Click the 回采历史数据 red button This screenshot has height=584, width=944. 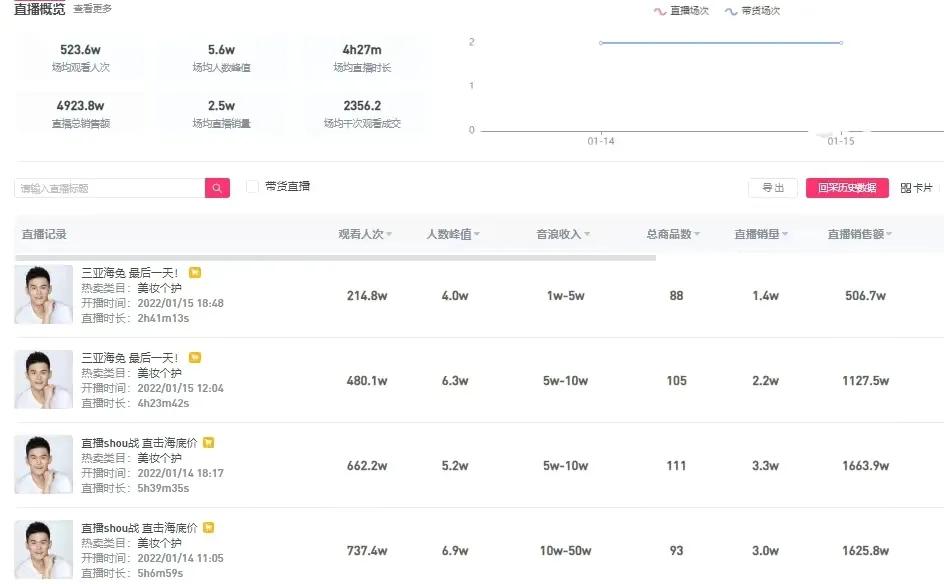coord(846,187)
